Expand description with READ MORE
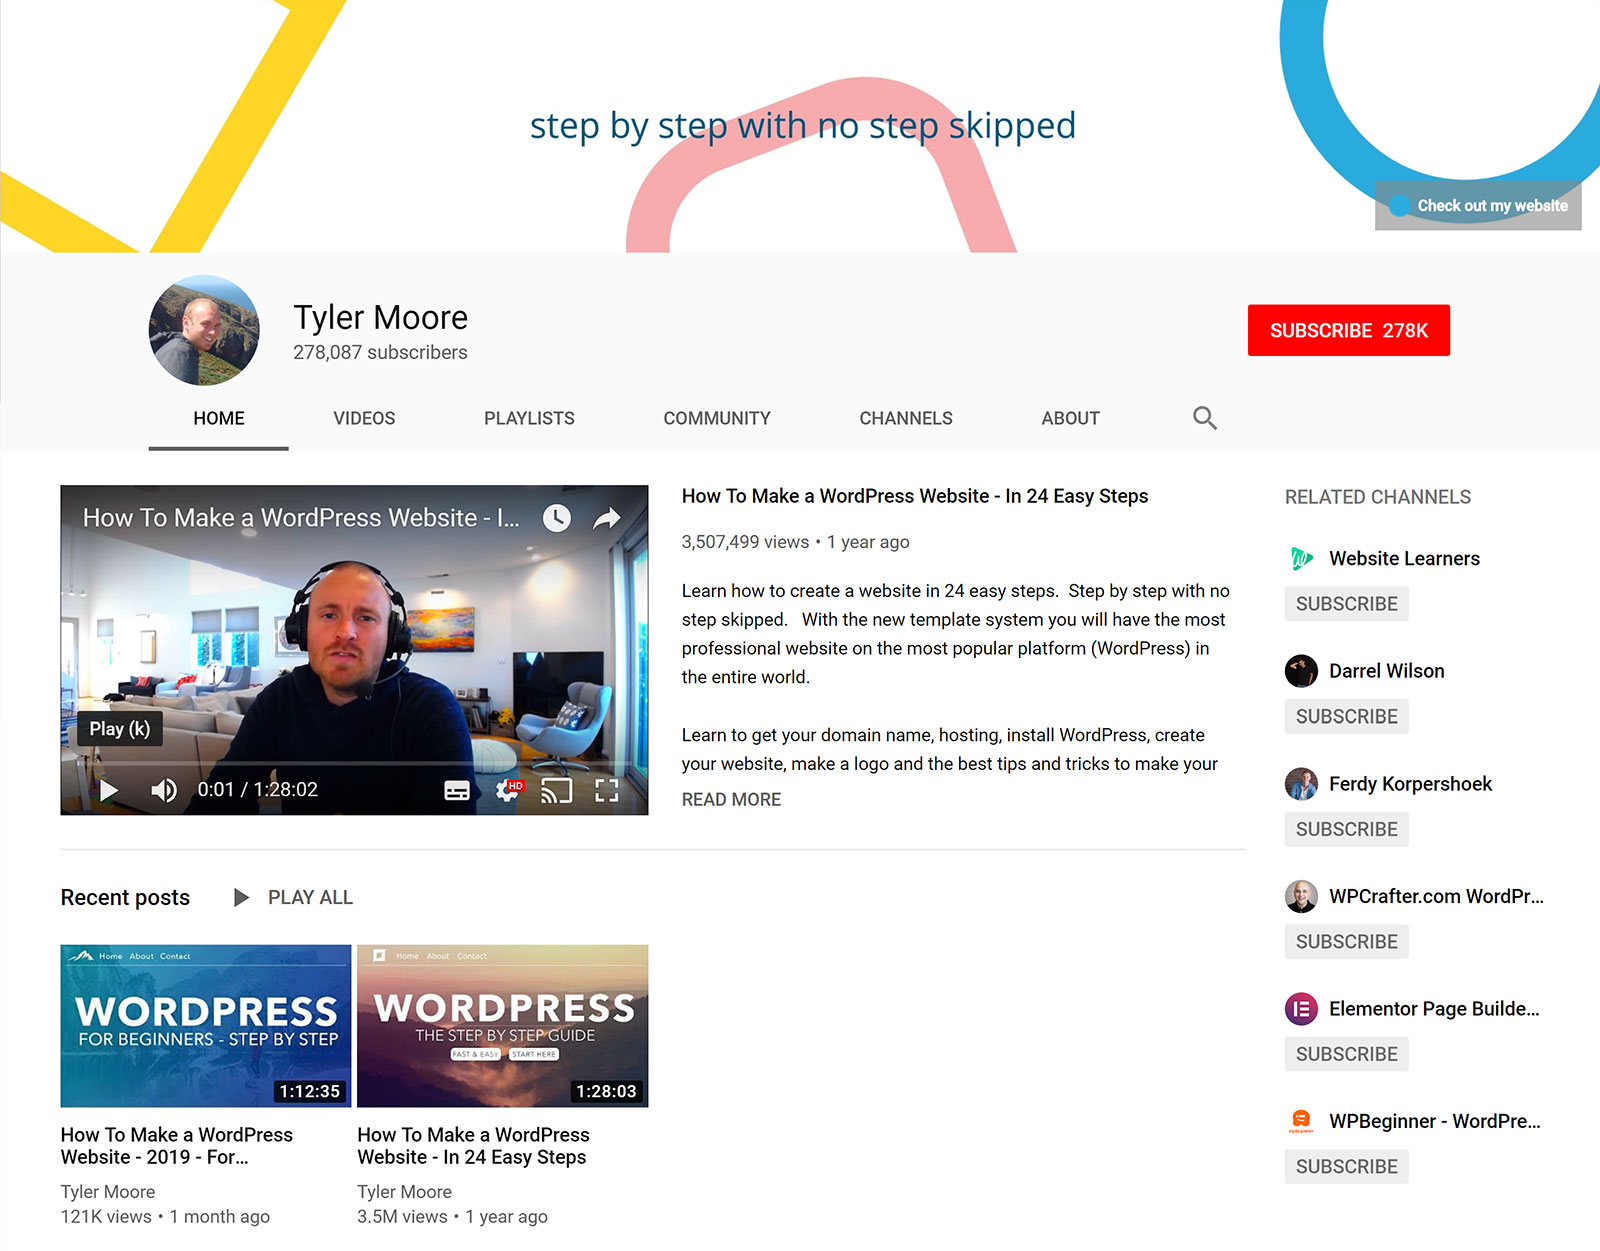 731,800
